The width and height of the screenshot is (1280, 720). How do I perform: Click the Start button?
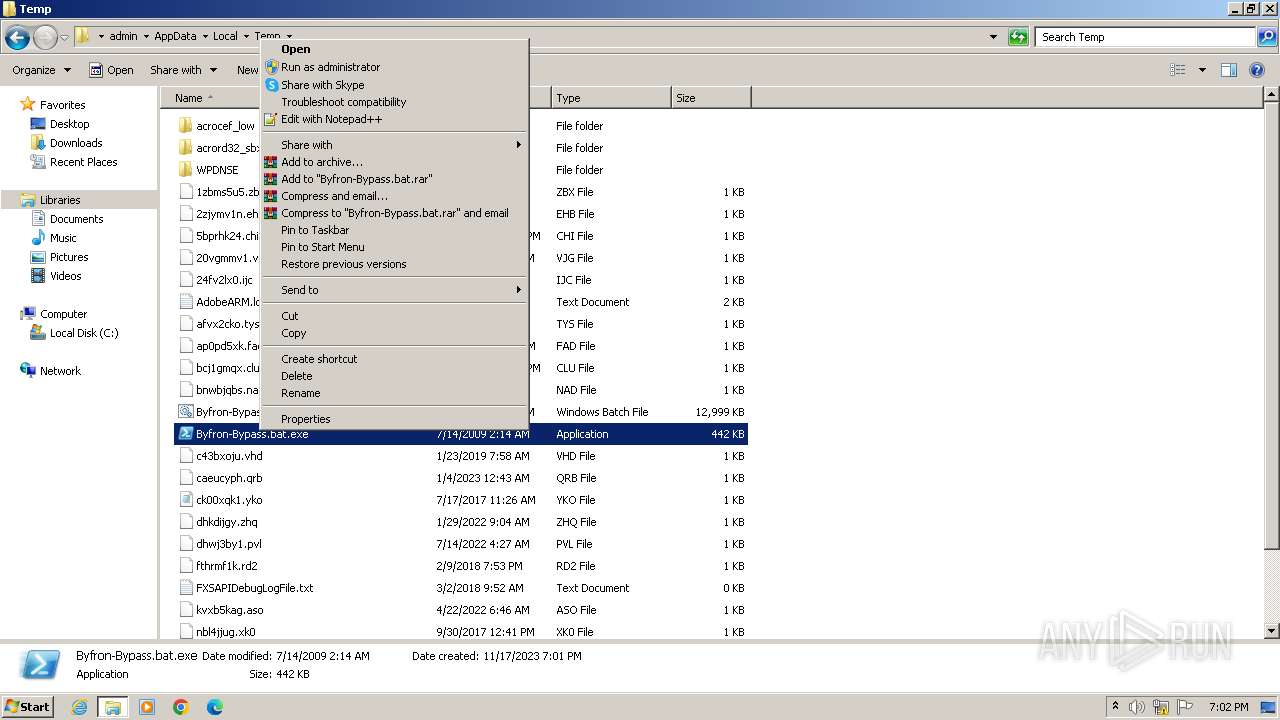tap(27, 707)
